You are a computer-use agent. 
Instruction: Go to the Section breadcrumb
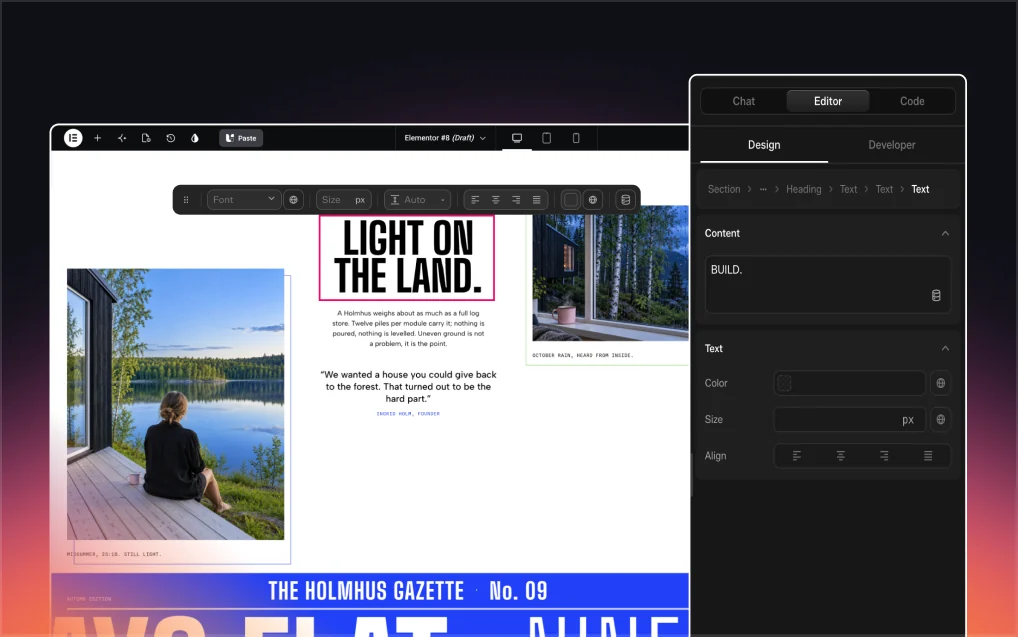tap(724, 189)
